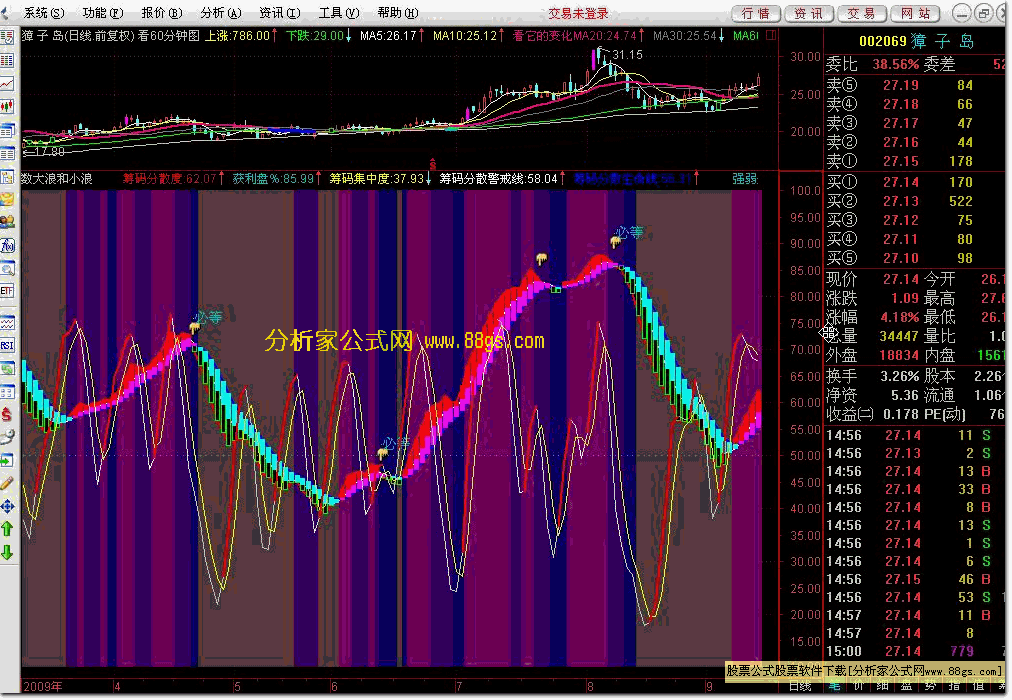
Task: Click the green down arrow icon
Action: [7, 552]
